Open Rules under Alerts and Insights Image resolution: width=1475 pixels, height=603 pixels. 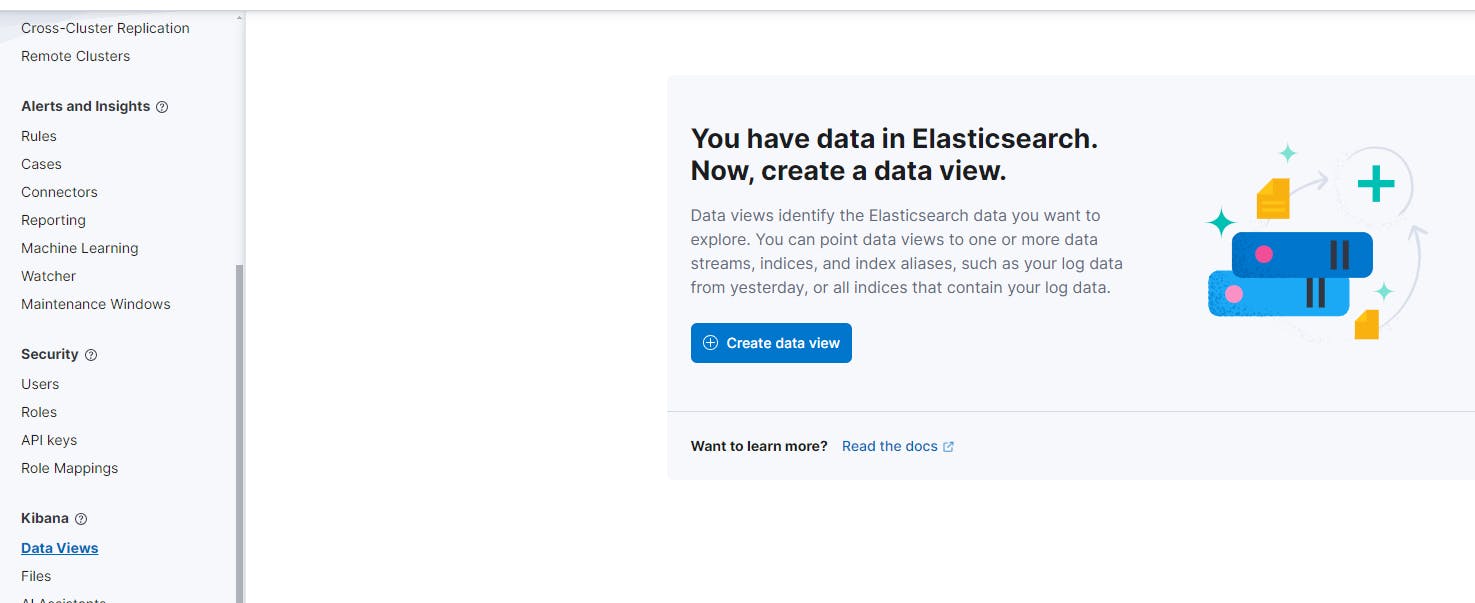coord(39,136)
